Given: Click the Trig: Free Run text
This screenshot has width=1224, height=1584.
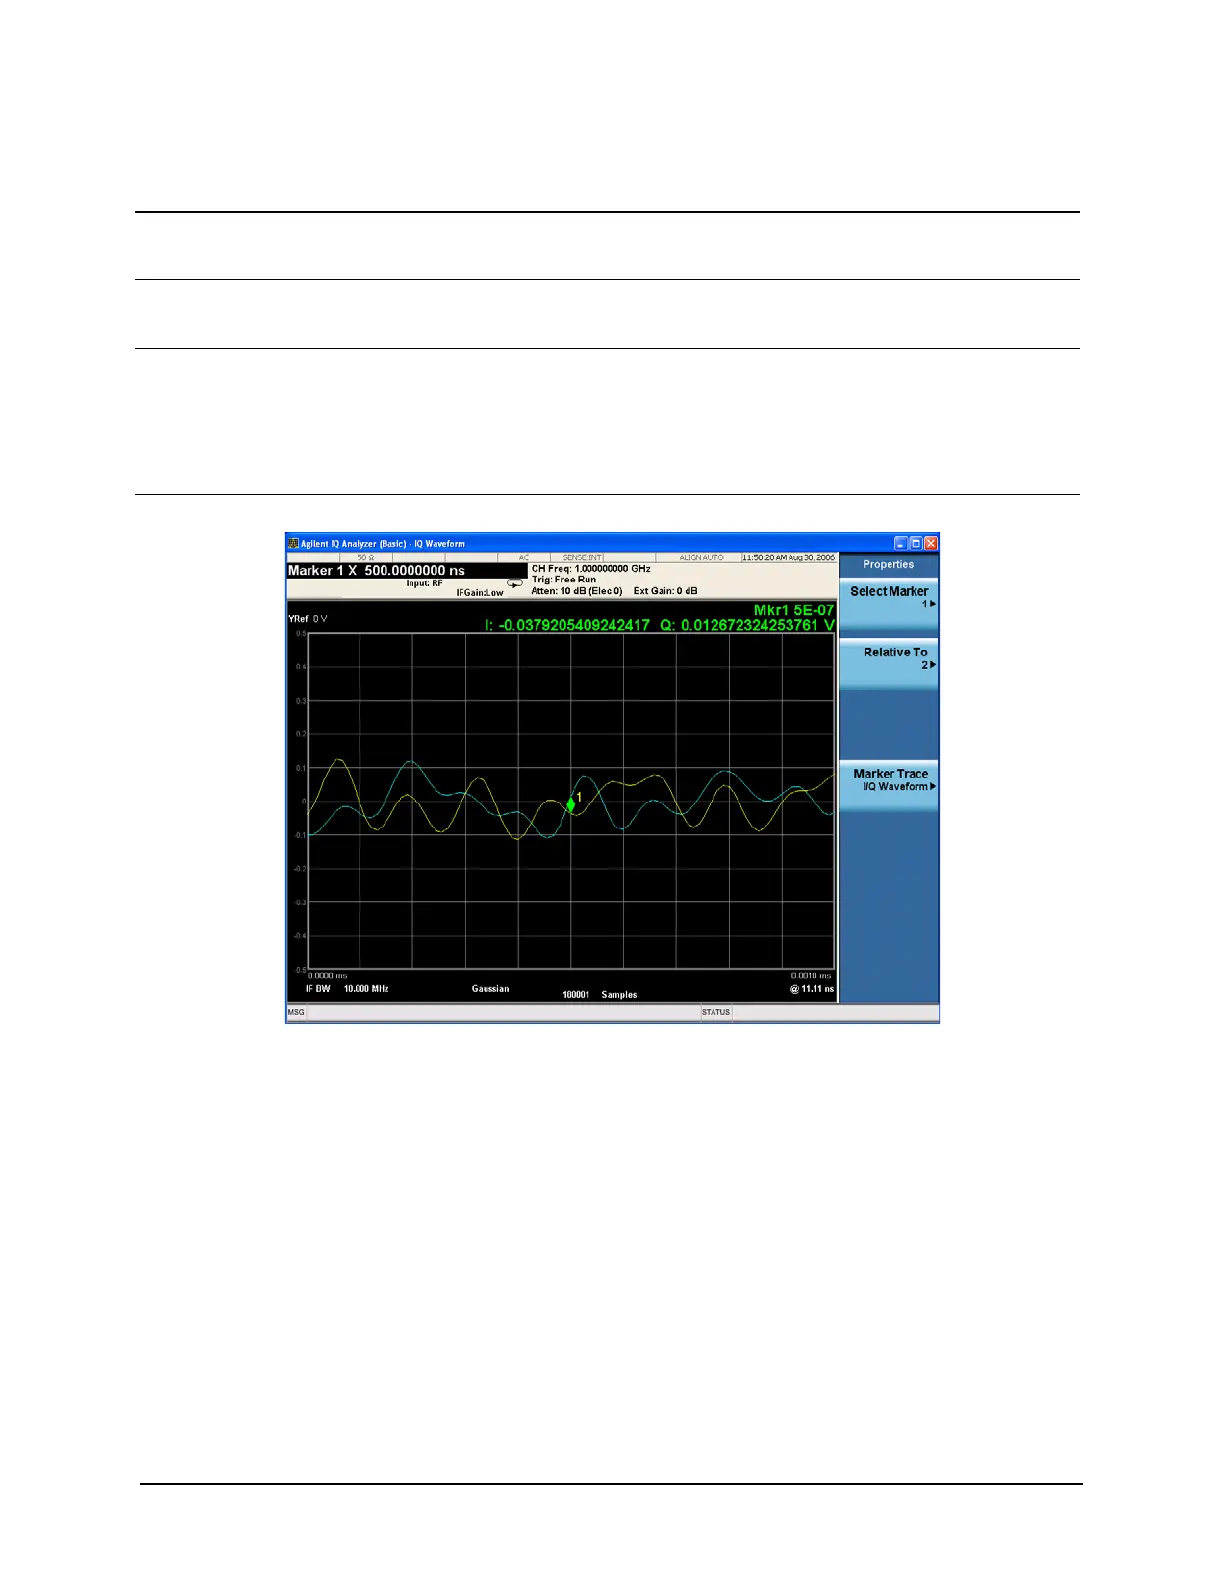Looking at the screenshot, I should 564,579.
